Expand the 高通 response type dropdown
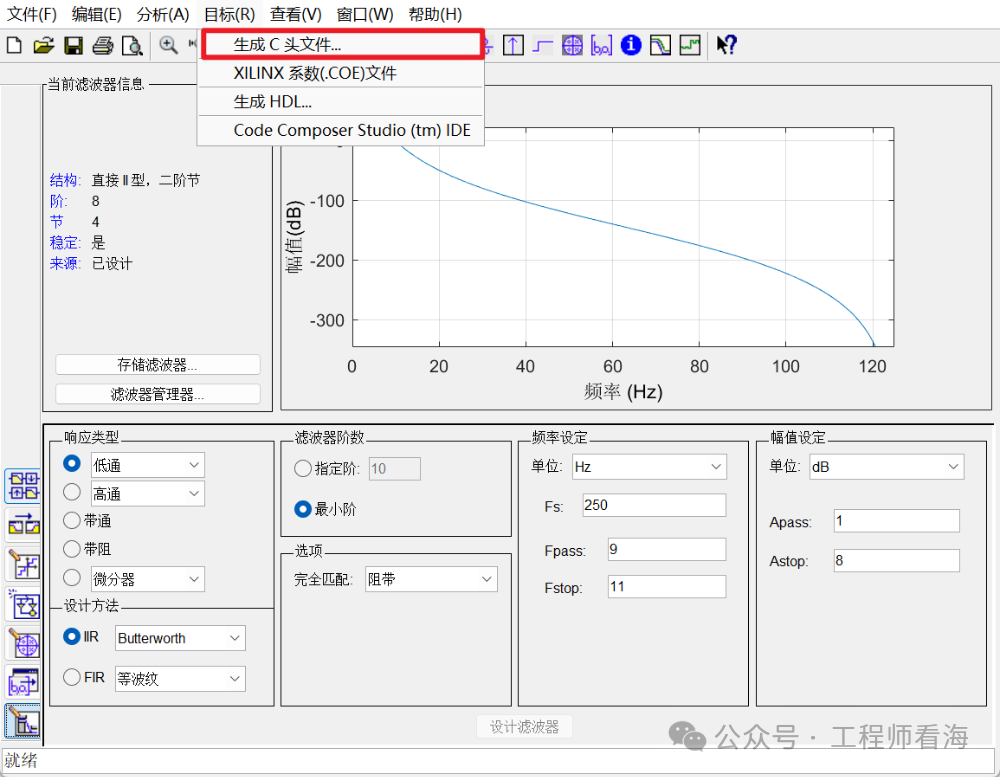Screen dimensions: 1000x777 click(x=147, y=494)
